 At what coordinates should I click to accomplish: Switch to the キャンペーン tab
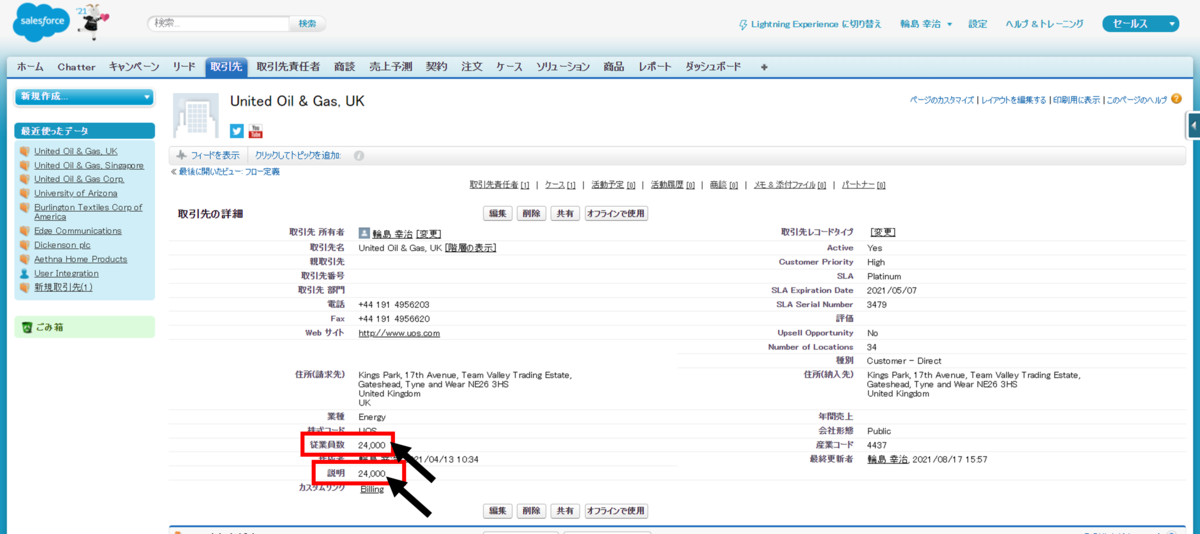click(x=134, y=67)
